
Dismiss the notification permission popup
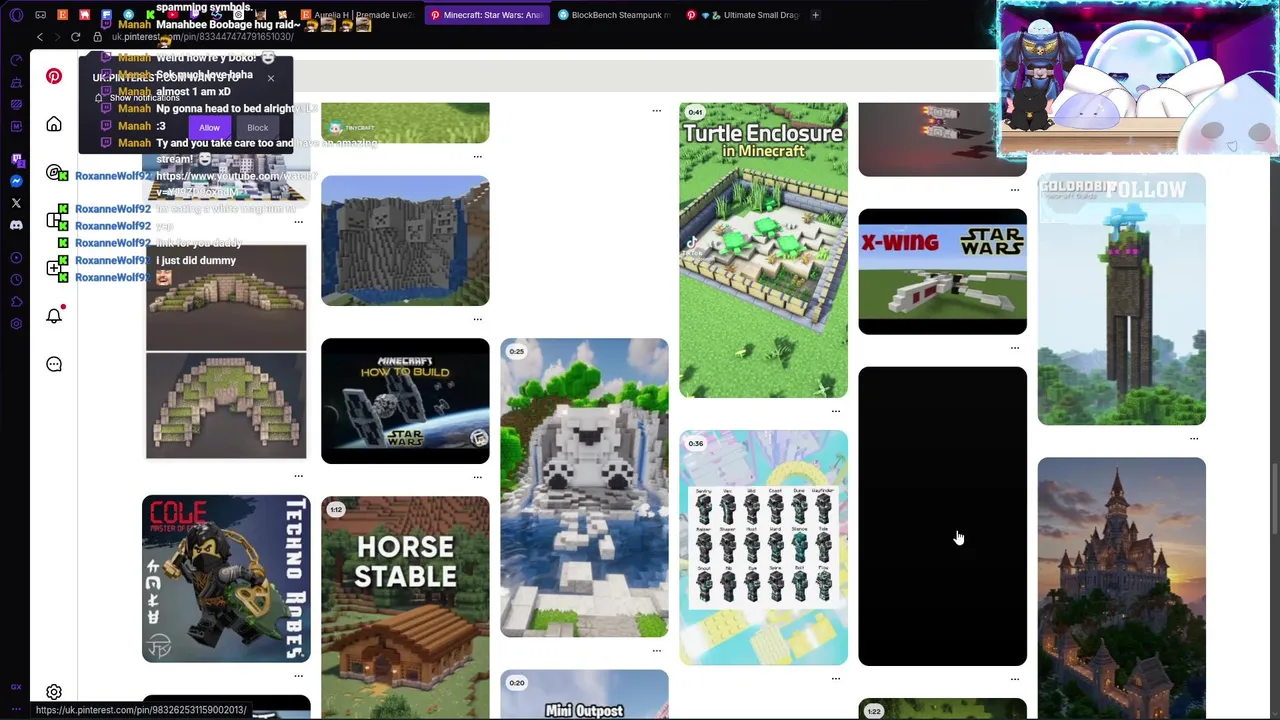[270, 78]
